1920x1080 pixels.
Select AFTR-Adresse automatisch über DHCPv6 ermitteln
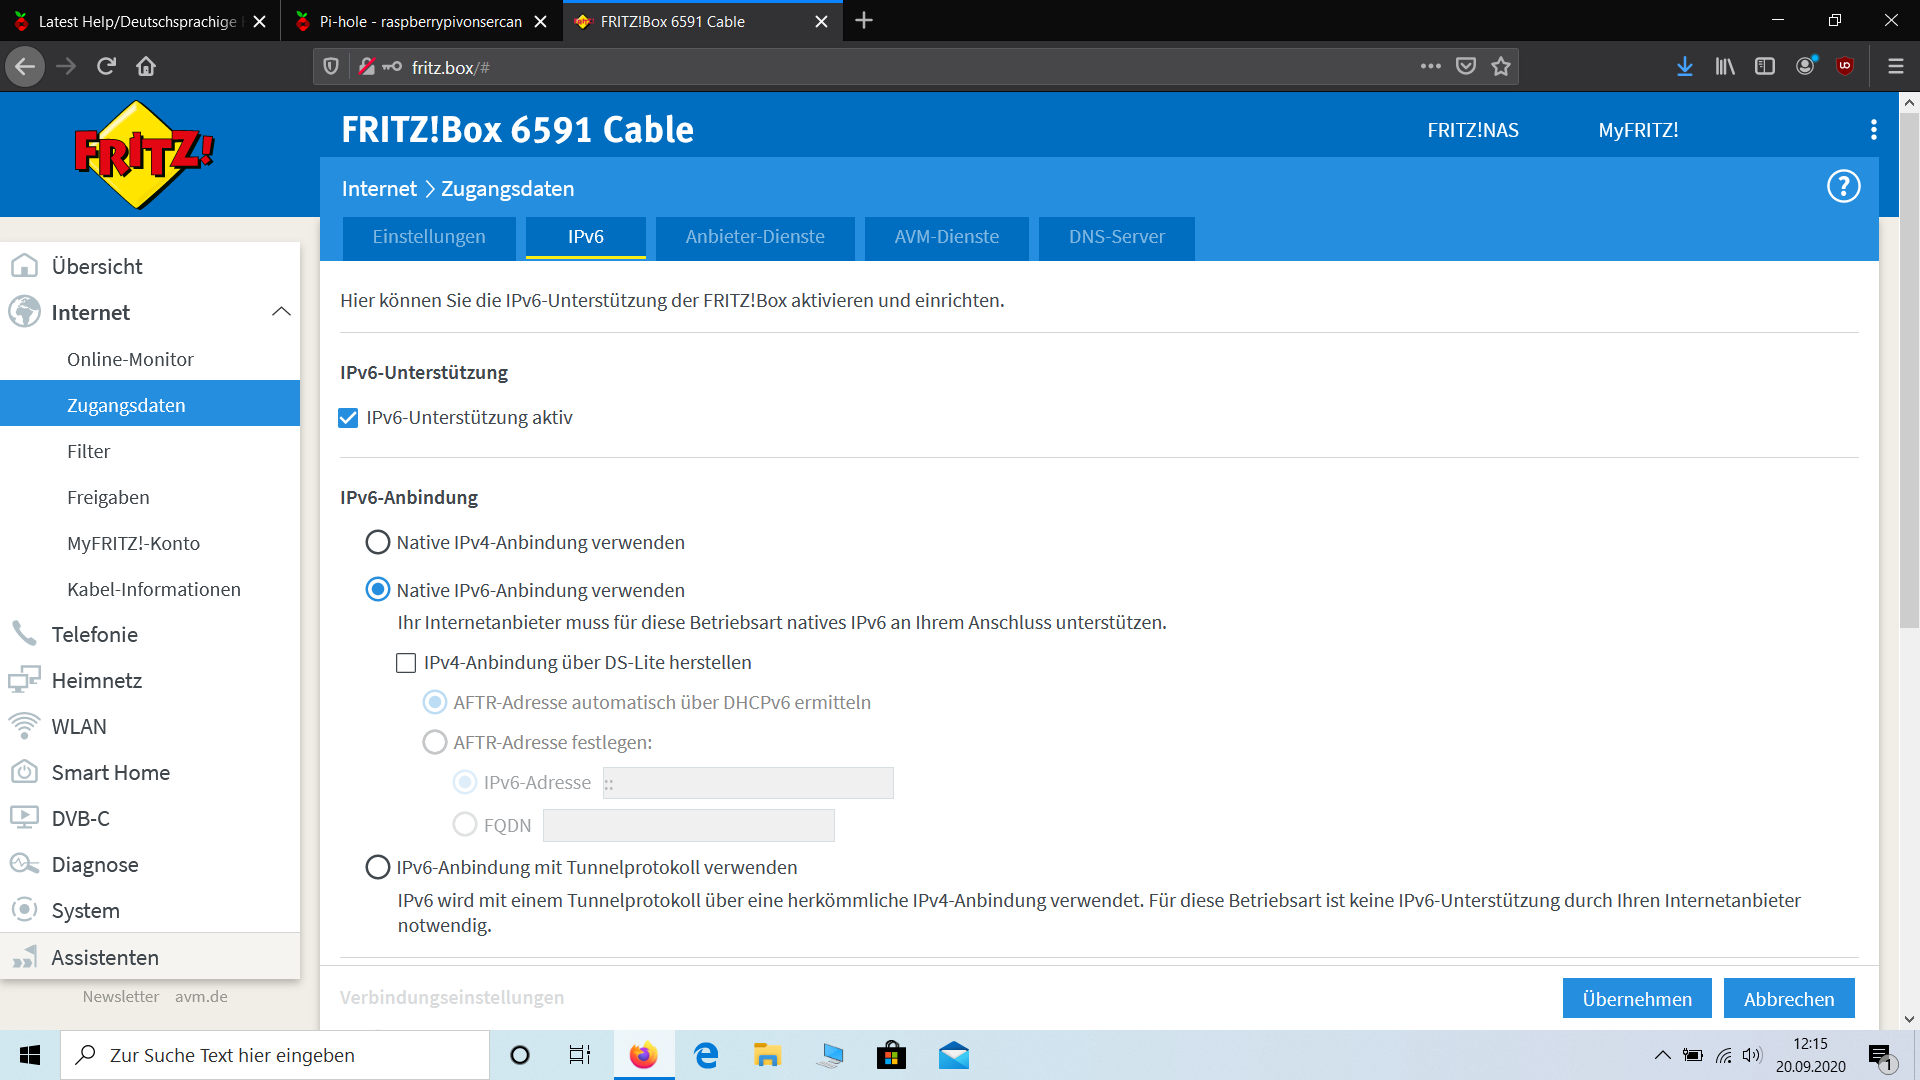[434, 702]
